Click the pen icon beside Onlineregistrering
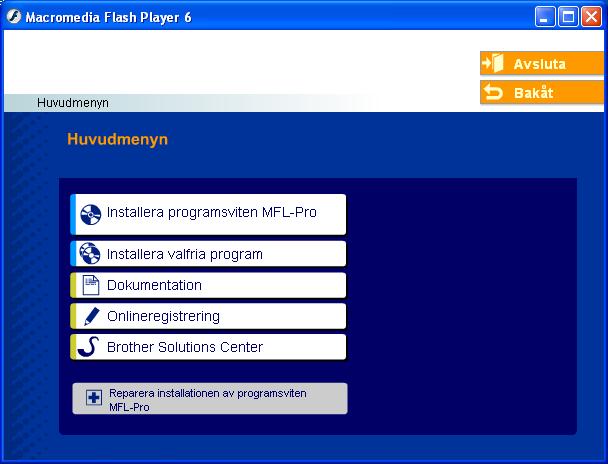The height and width of the screenshot is (464, 608). (92, 316)
